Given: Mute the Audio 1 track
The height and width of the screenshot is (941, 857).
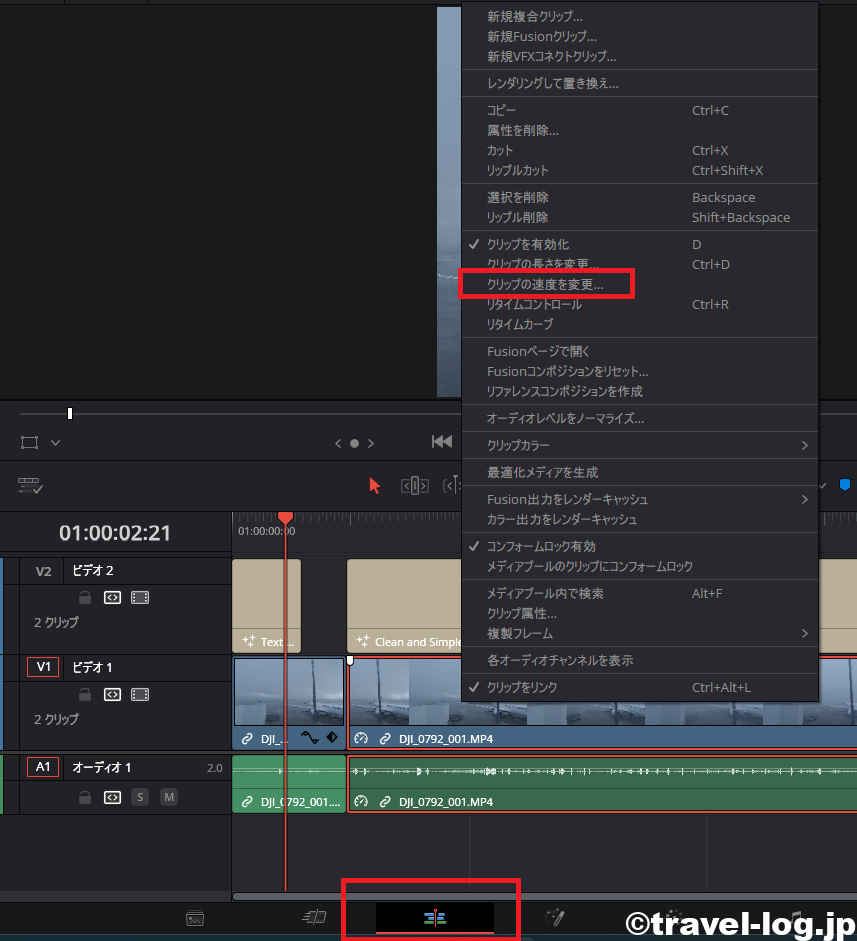Looking at the screenshot, I should tap(169, 797).
